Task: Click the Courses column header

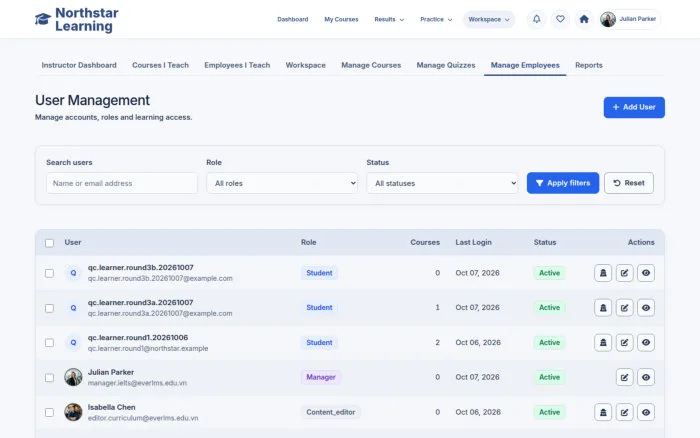Action: click(425, 242)
